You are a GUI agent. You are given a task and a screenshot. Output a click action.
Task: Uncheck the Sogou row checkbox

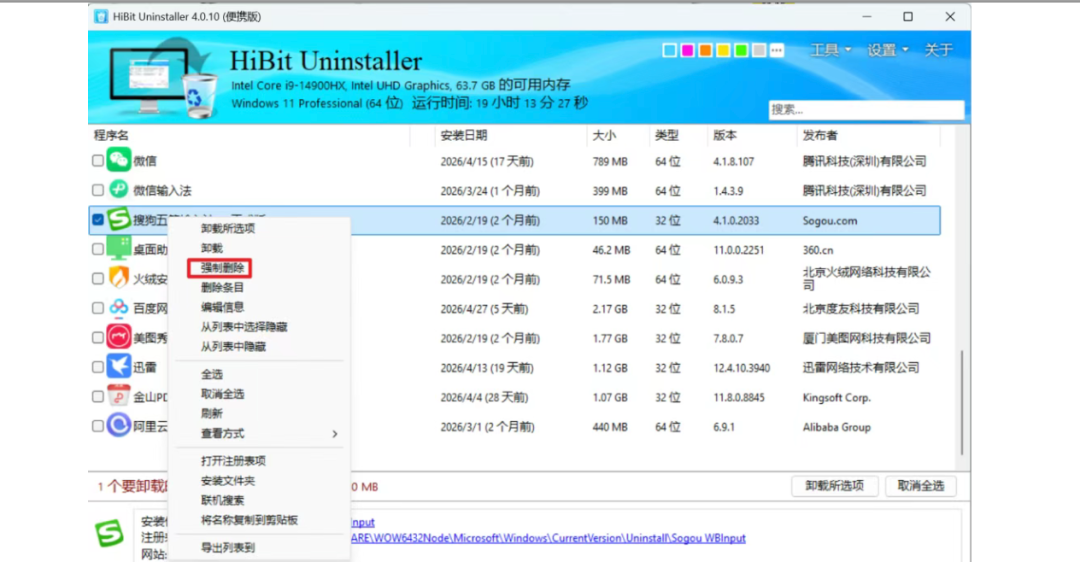coord(98,220)
